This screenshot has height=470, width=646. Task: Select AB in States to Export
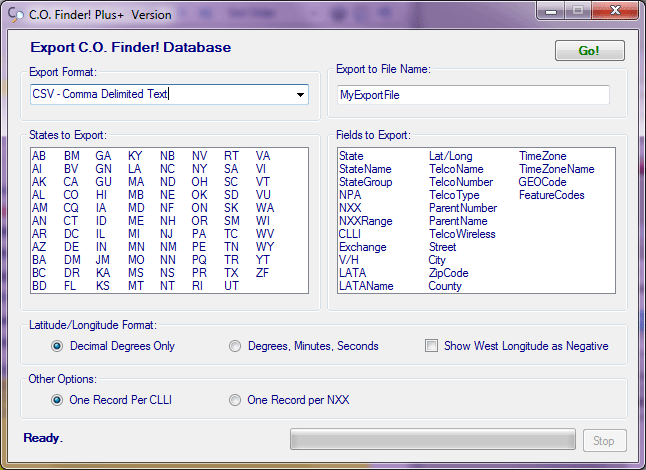pos(39,156)
